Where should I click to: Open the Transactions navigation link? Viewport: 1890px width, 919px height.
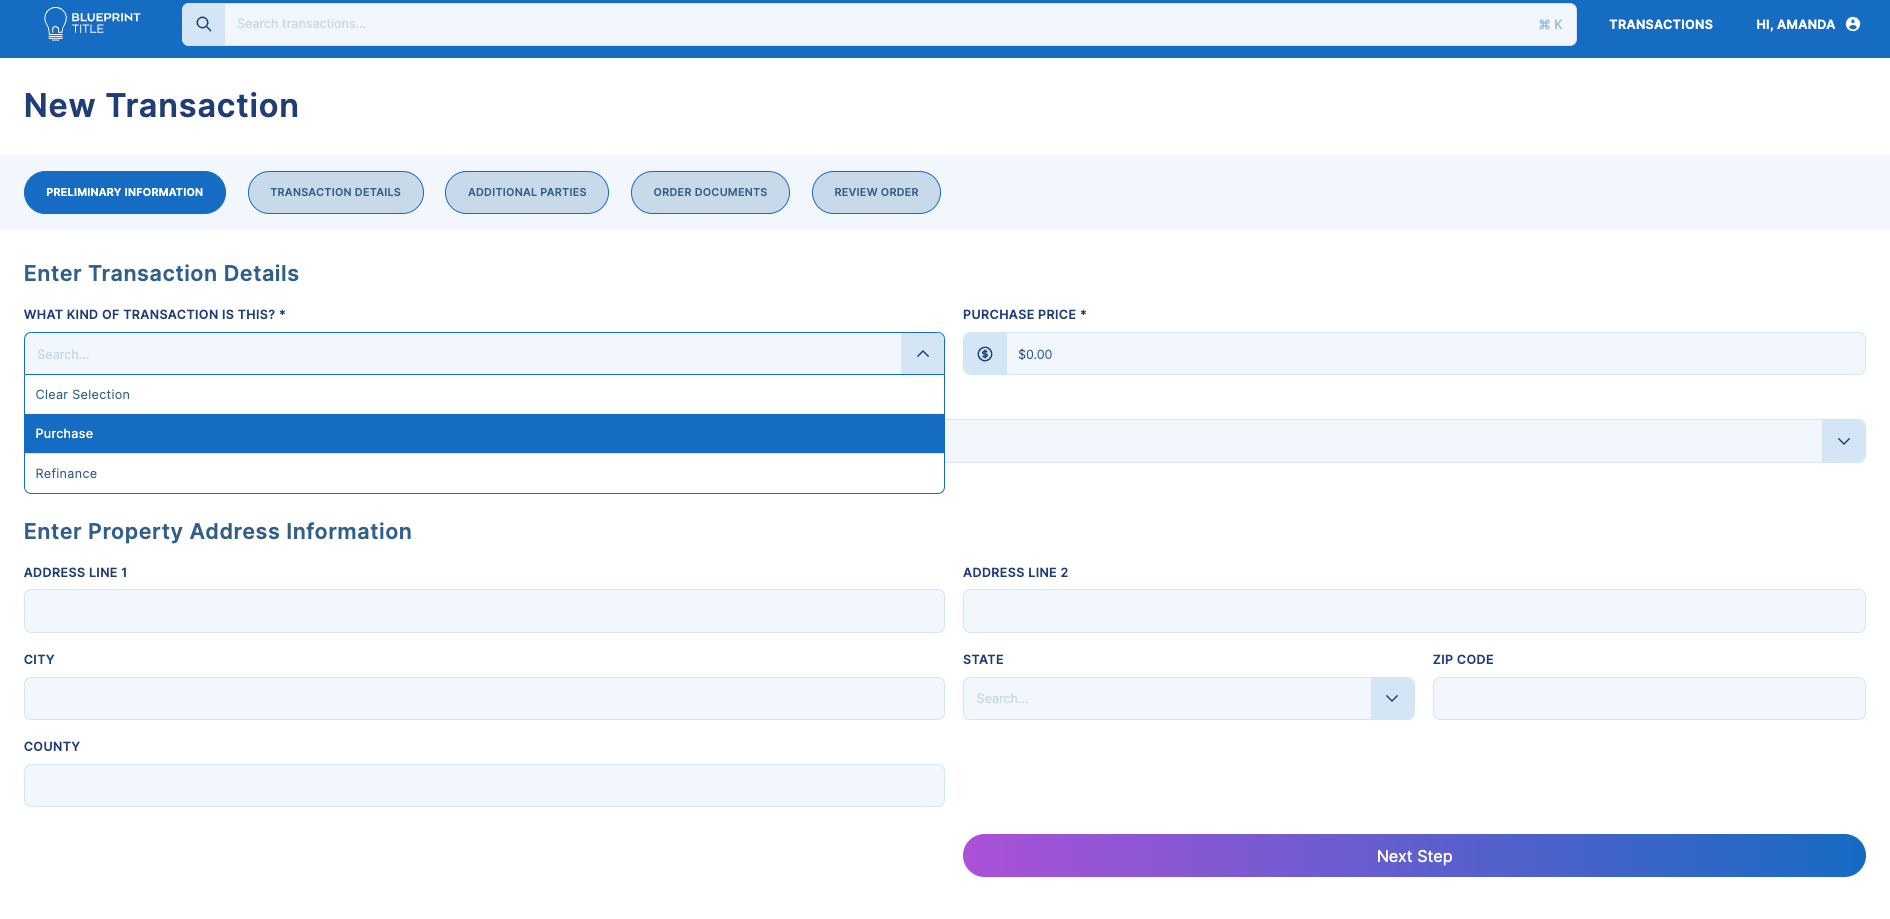[1660, 23]
